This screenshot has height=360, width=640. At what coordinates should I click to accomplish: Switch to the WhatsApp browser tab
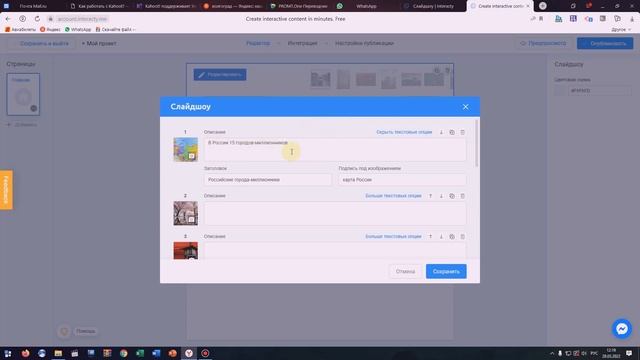[x=366, y=6]
